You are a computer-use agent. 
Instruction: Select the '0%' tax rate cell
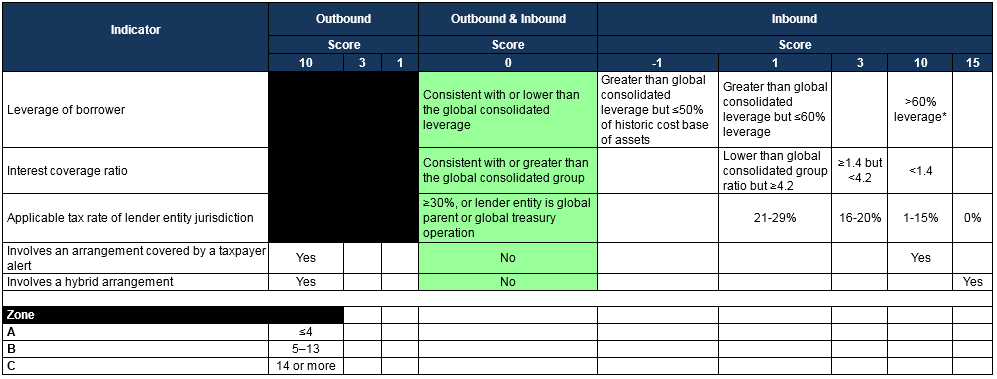click(x=973, y=217)
